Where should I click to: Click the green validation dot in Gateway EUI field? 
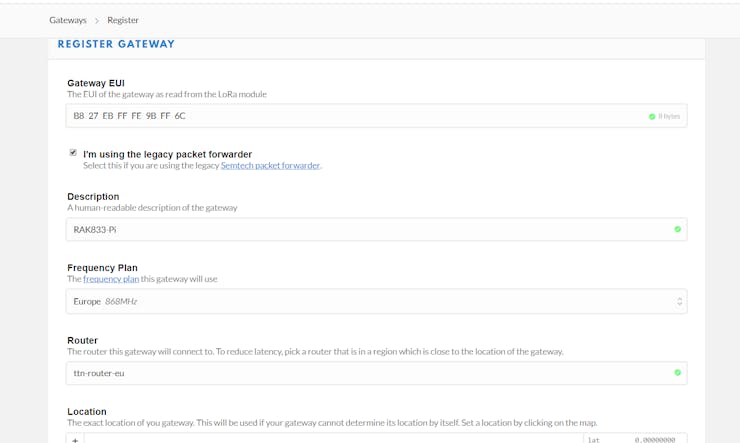click(652, 117)
